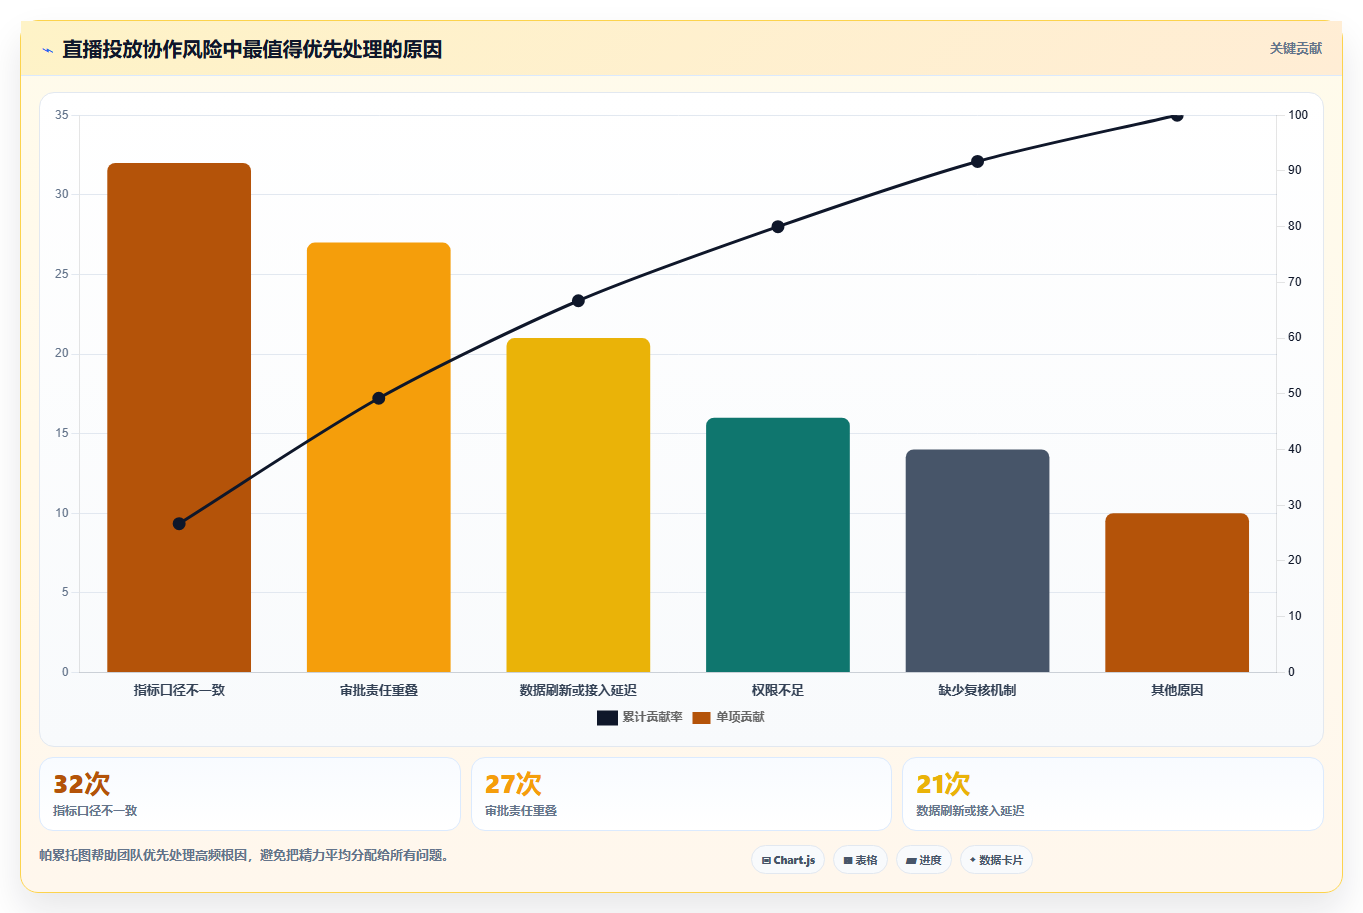Click the 累计贡献率 legend text
Screen dimensions: 1363x913
[653, 717]
